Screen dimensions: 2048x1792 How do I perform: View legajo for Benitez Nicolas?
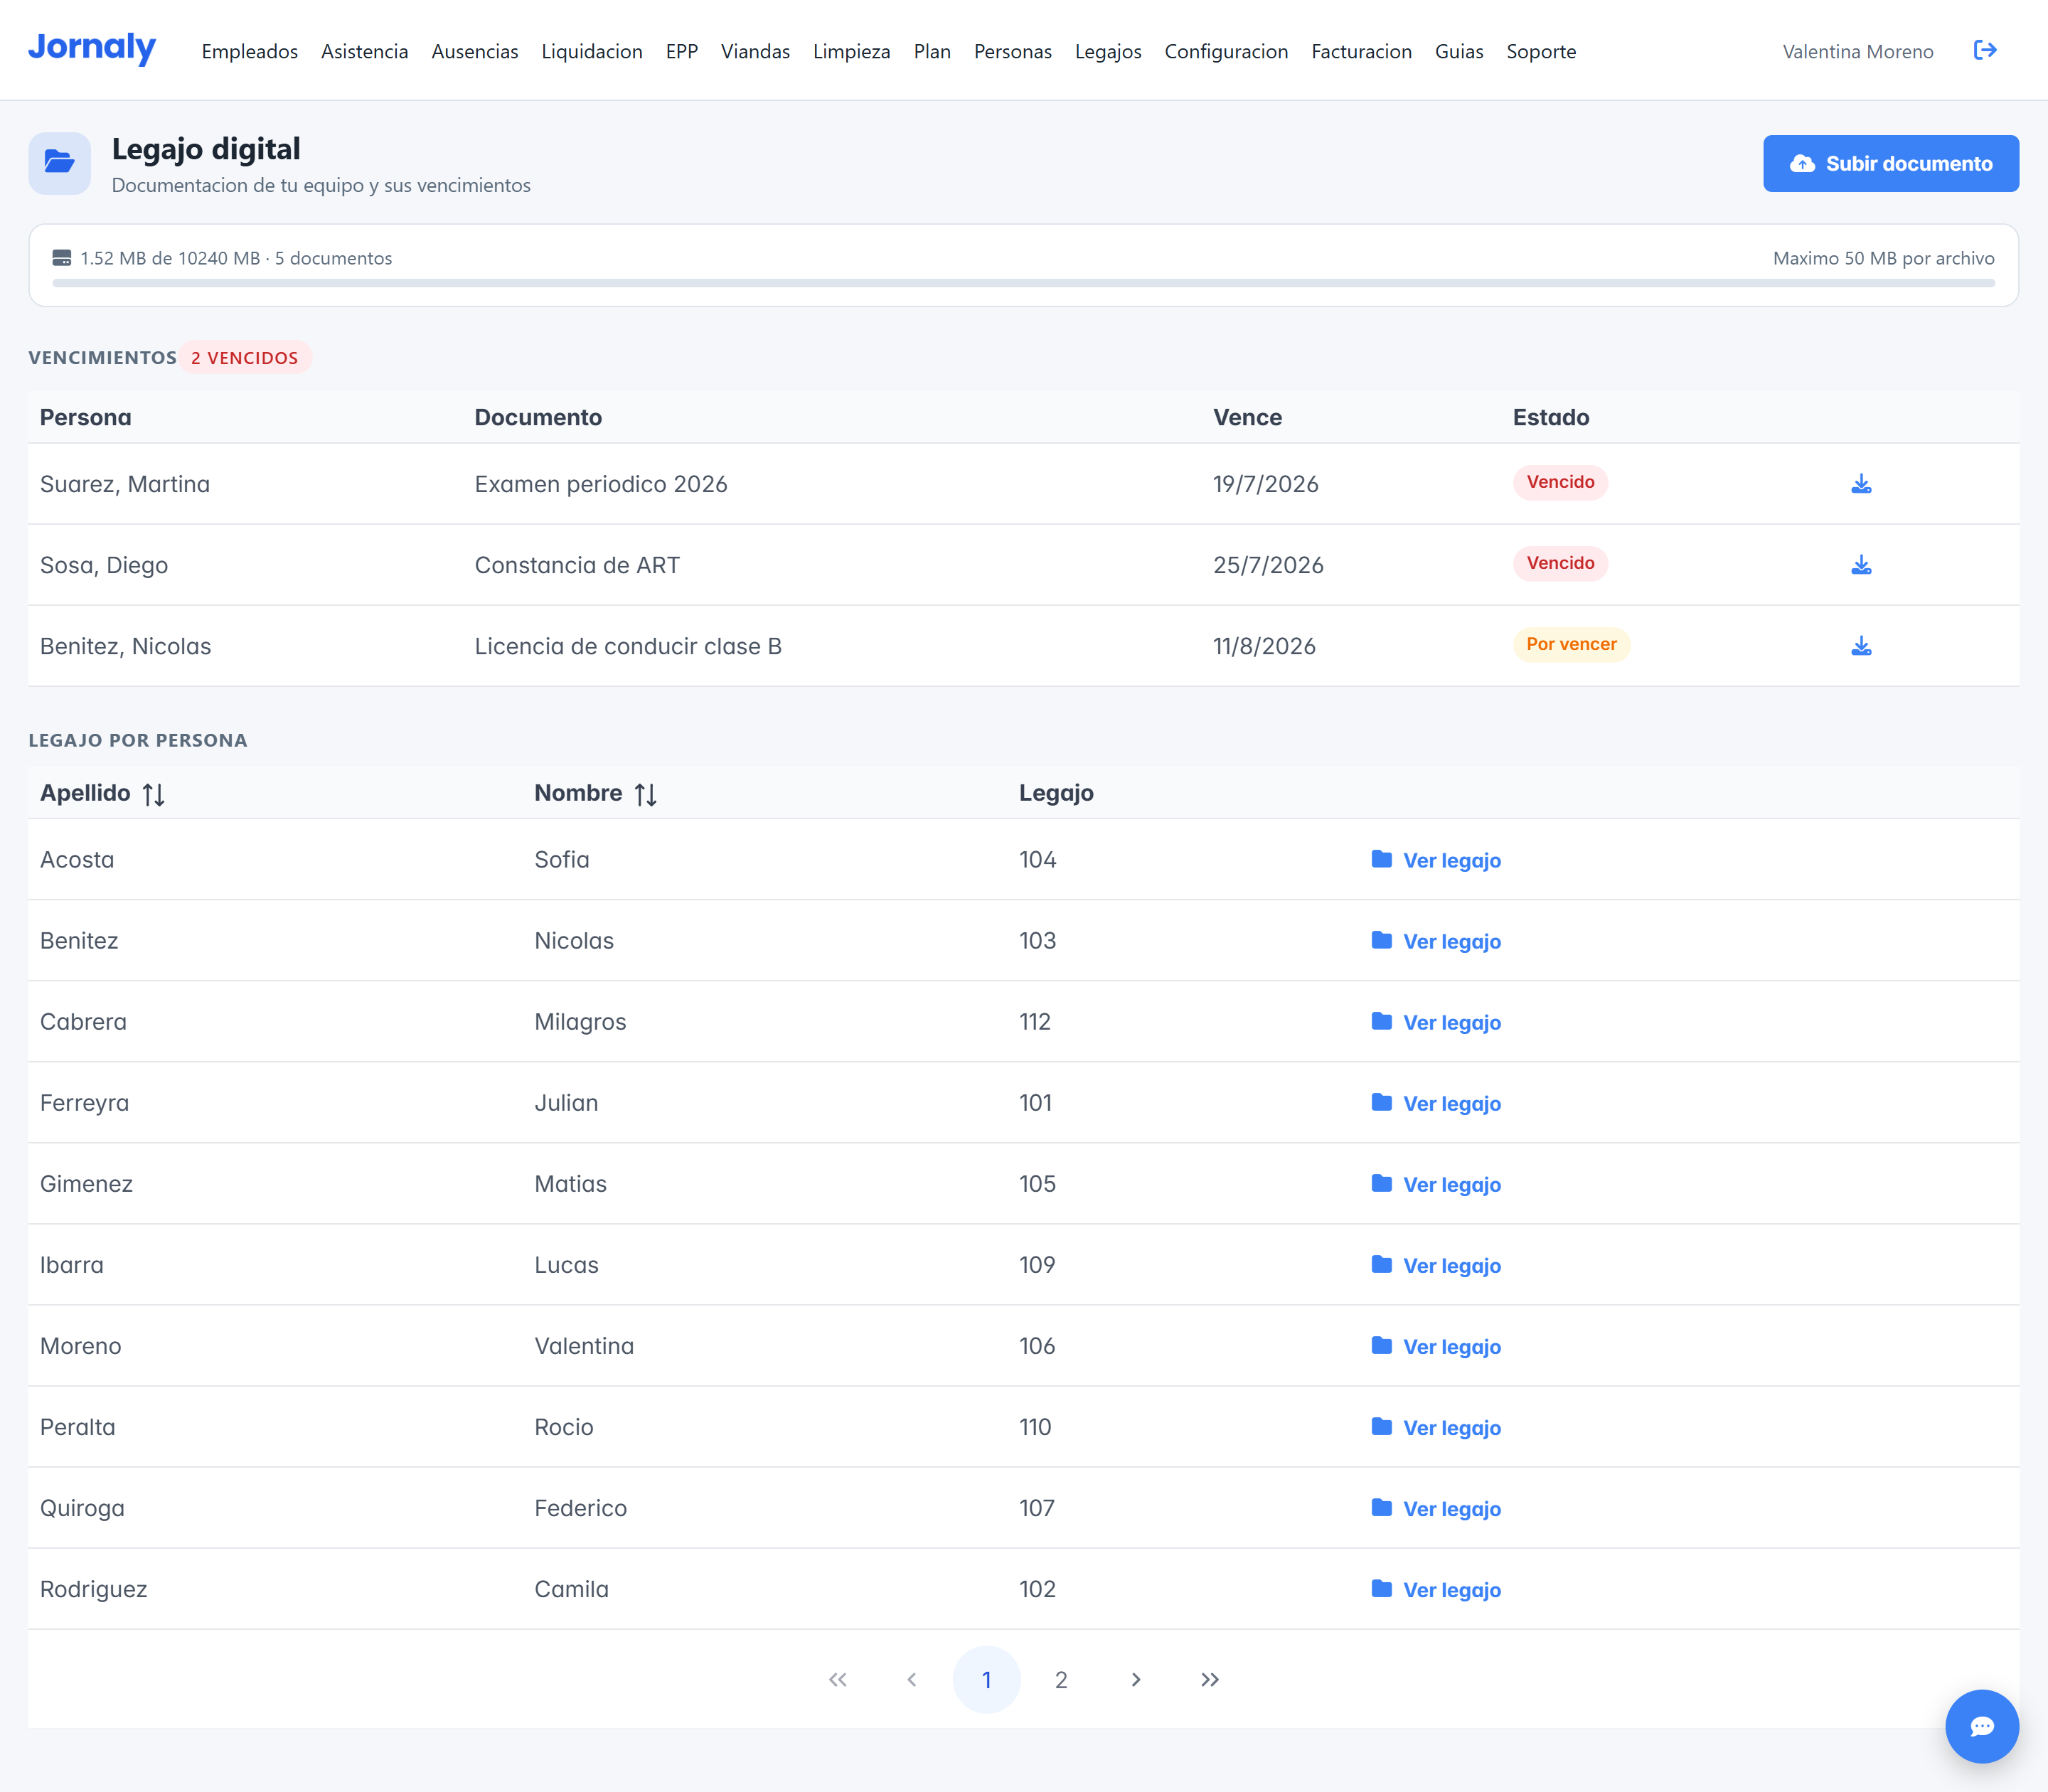point(1436,941)
